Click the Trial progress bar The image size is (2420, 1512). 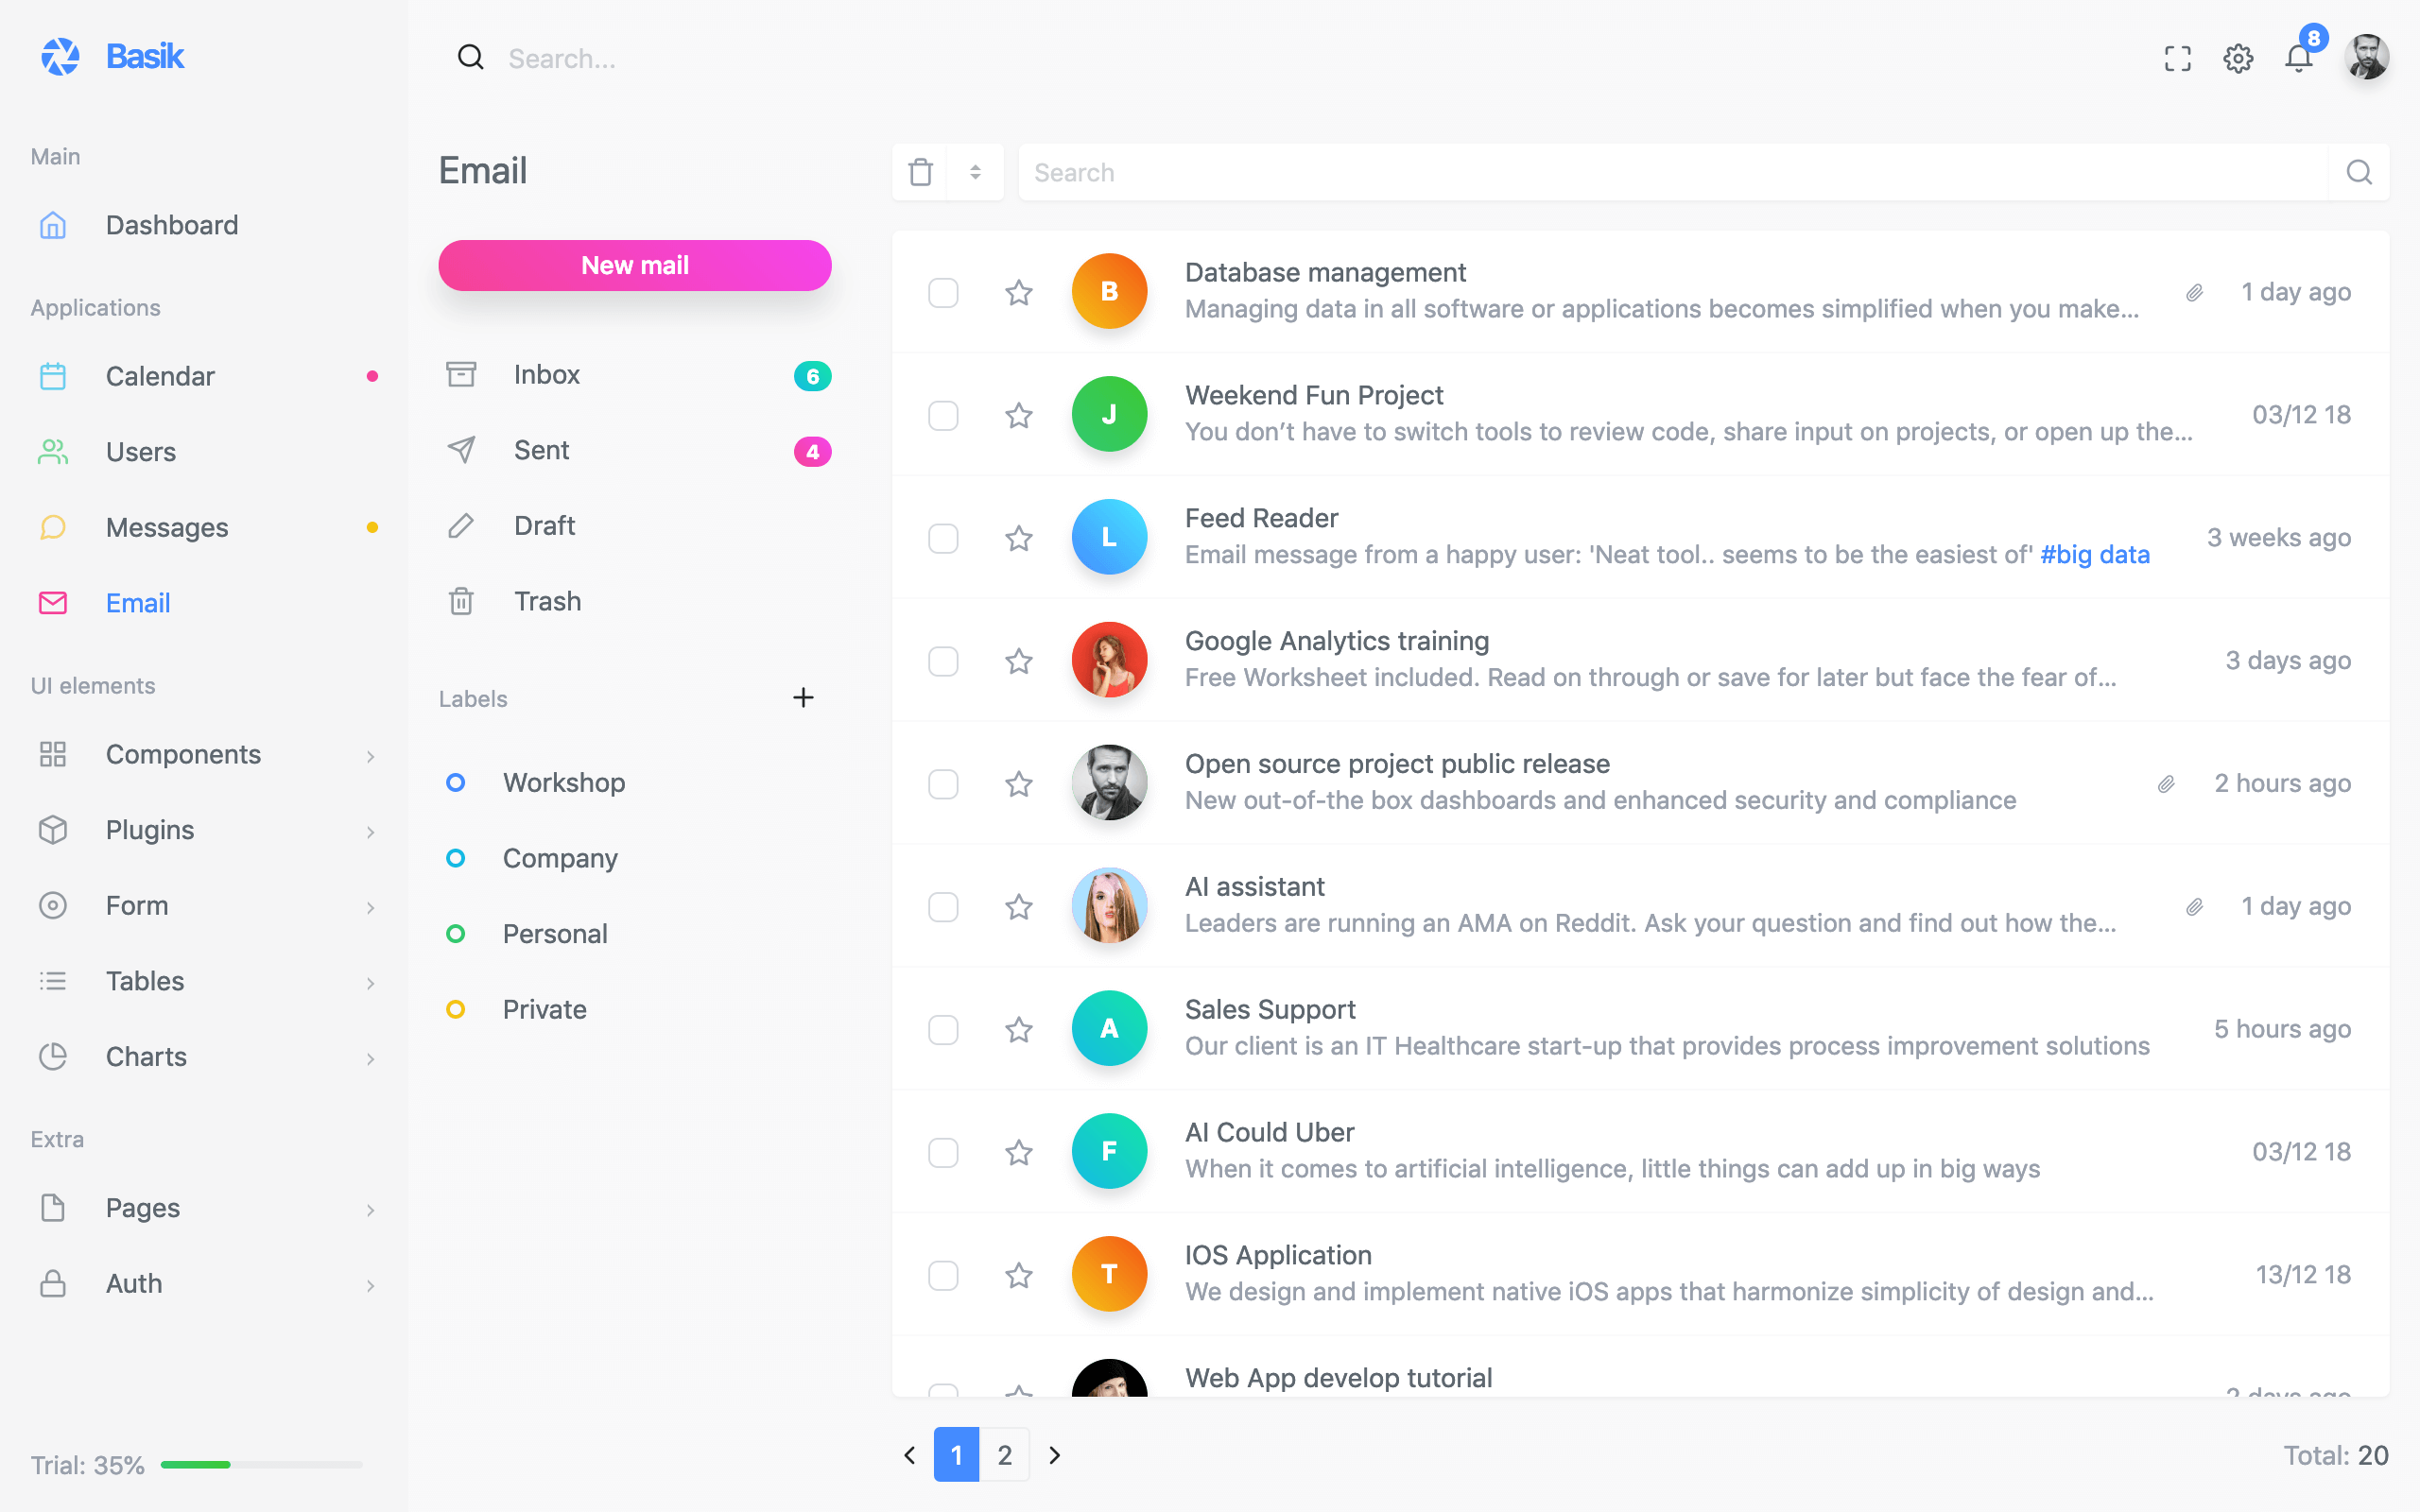coord(261,1465)
